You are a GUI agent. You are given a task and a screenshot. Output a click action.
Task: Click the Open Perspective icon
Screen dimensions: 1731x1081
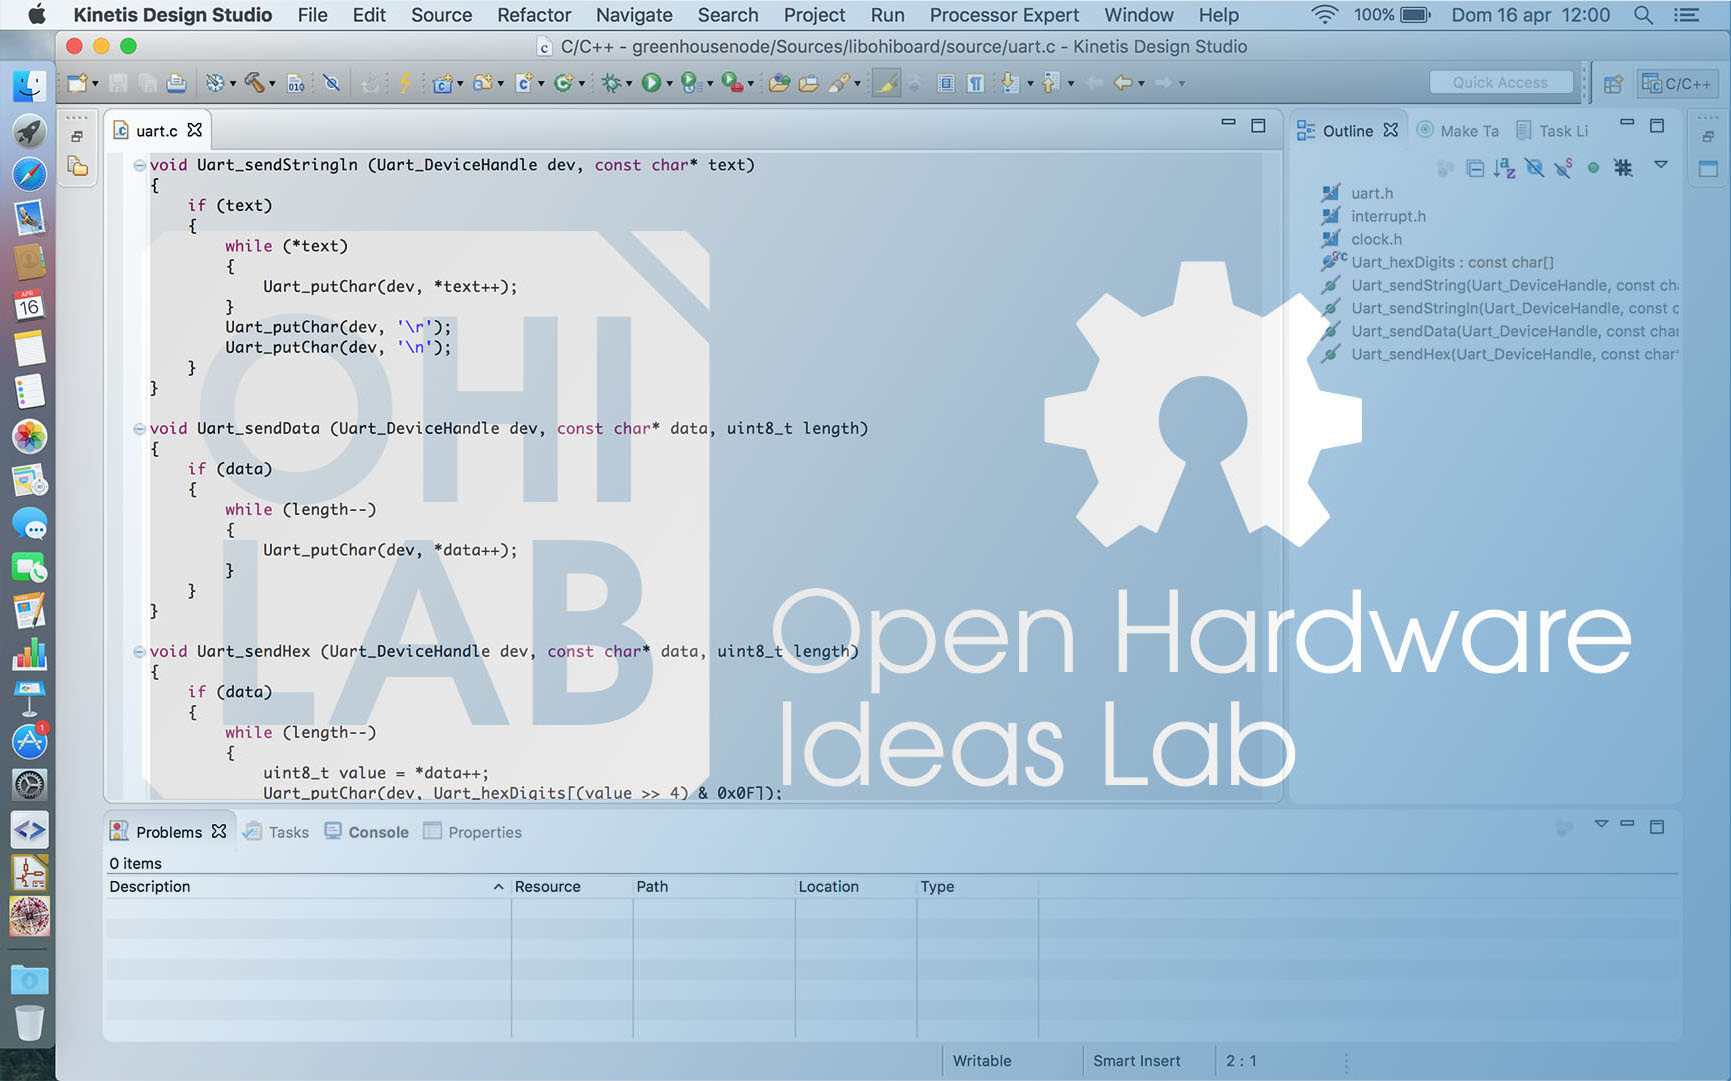1613,84
